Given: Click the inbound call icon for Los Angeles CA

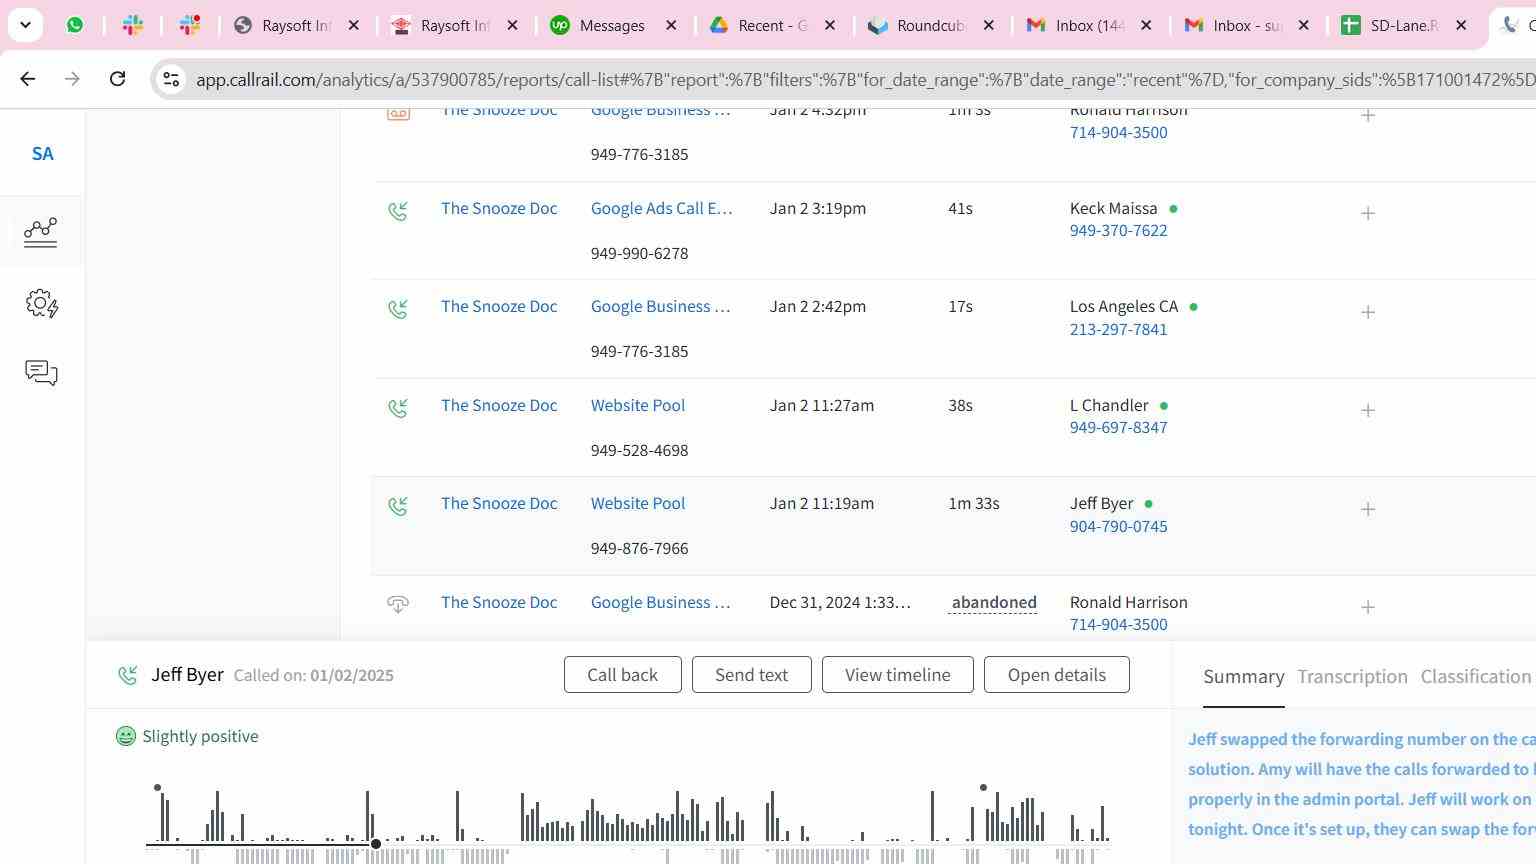Looking at the screenshot, I should [x=398, y=309].
